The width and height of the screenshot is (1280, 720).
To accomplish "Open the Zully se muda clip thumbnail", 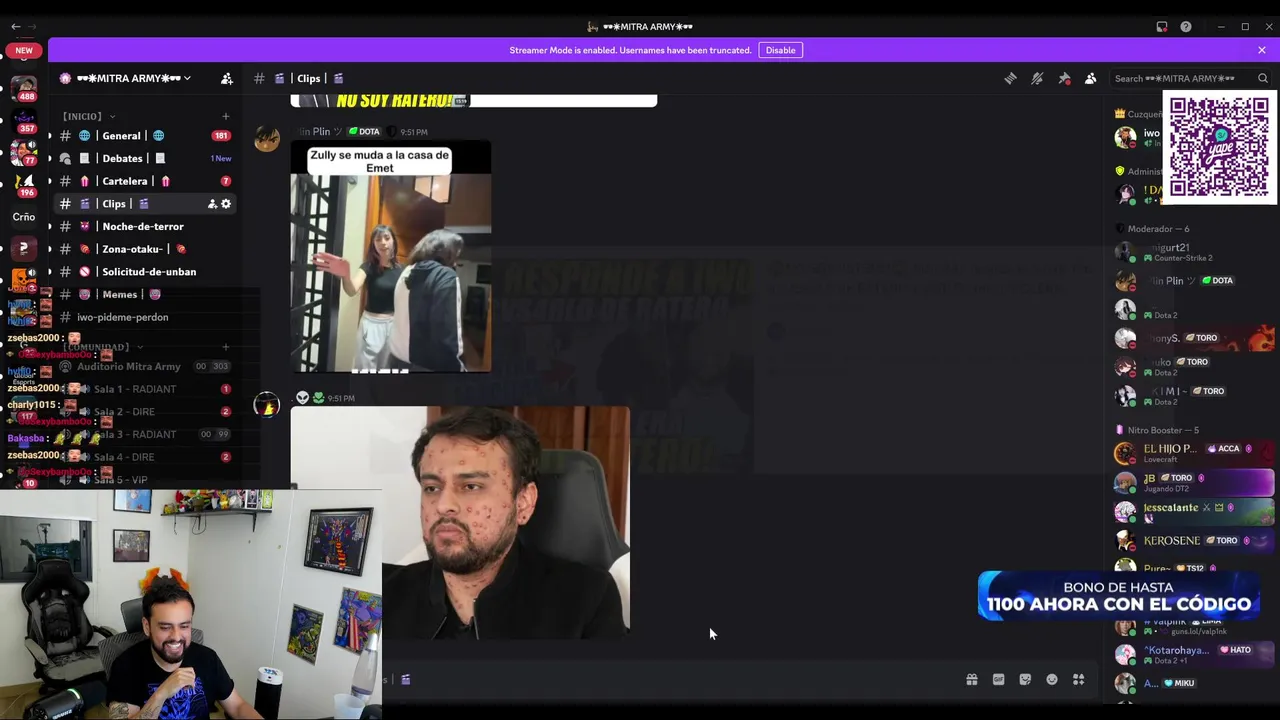I will click(x=391, y=258).
